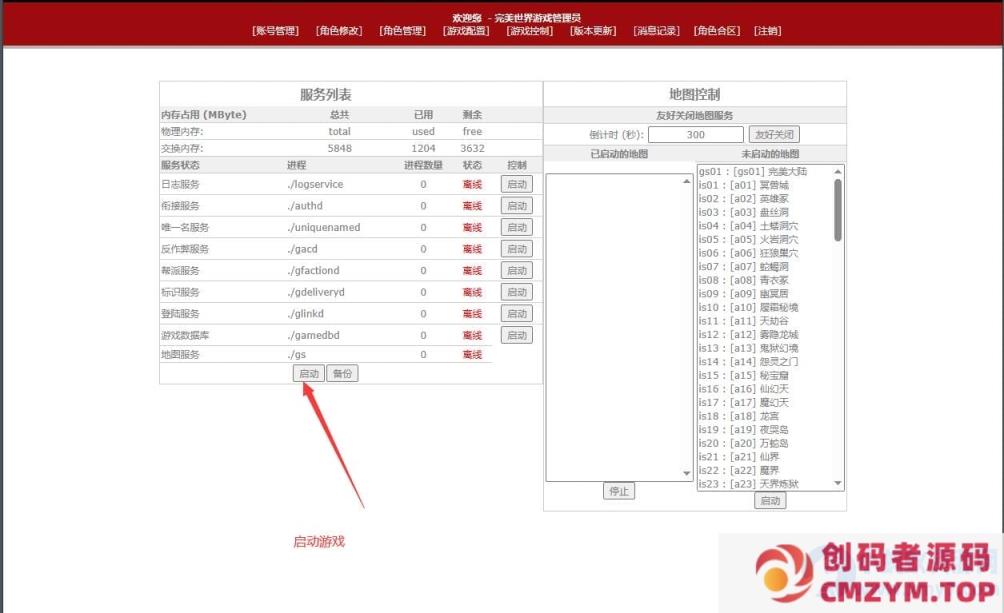Start the 游戏数据库 gamedbd service
Viewport: 1004px width, 613px height.
click(x=517, y=335)
